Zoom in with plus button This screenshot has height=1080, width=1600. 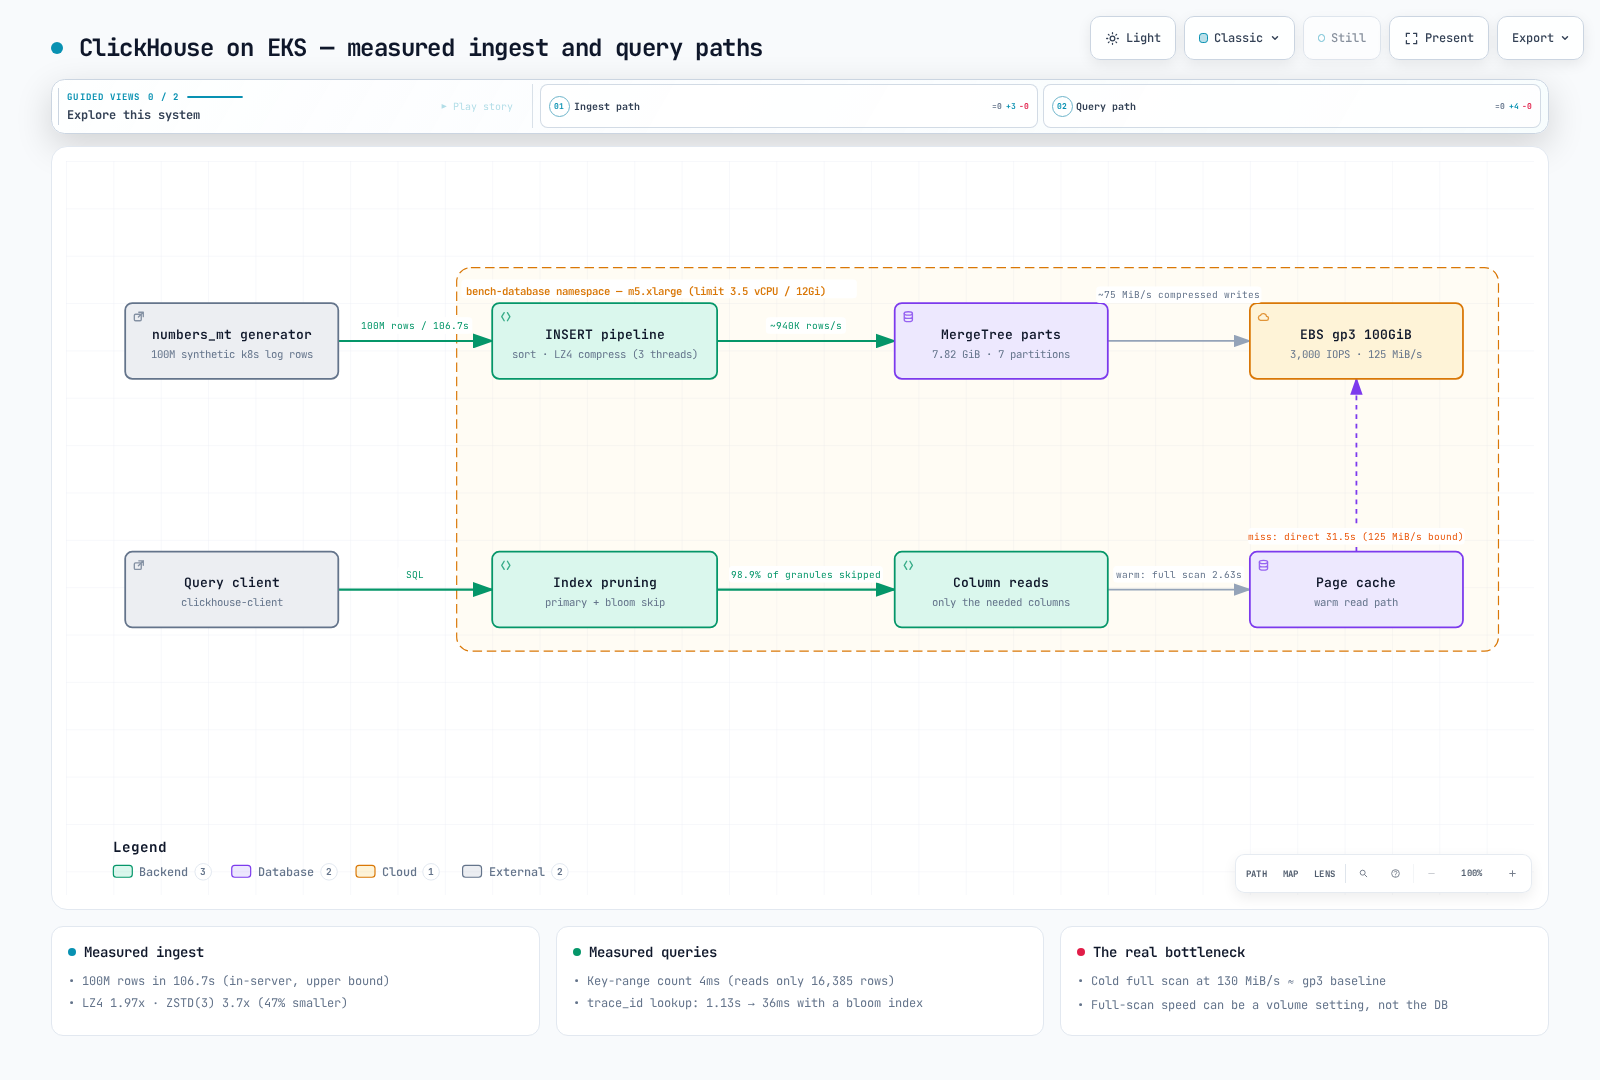point(1512,874)
